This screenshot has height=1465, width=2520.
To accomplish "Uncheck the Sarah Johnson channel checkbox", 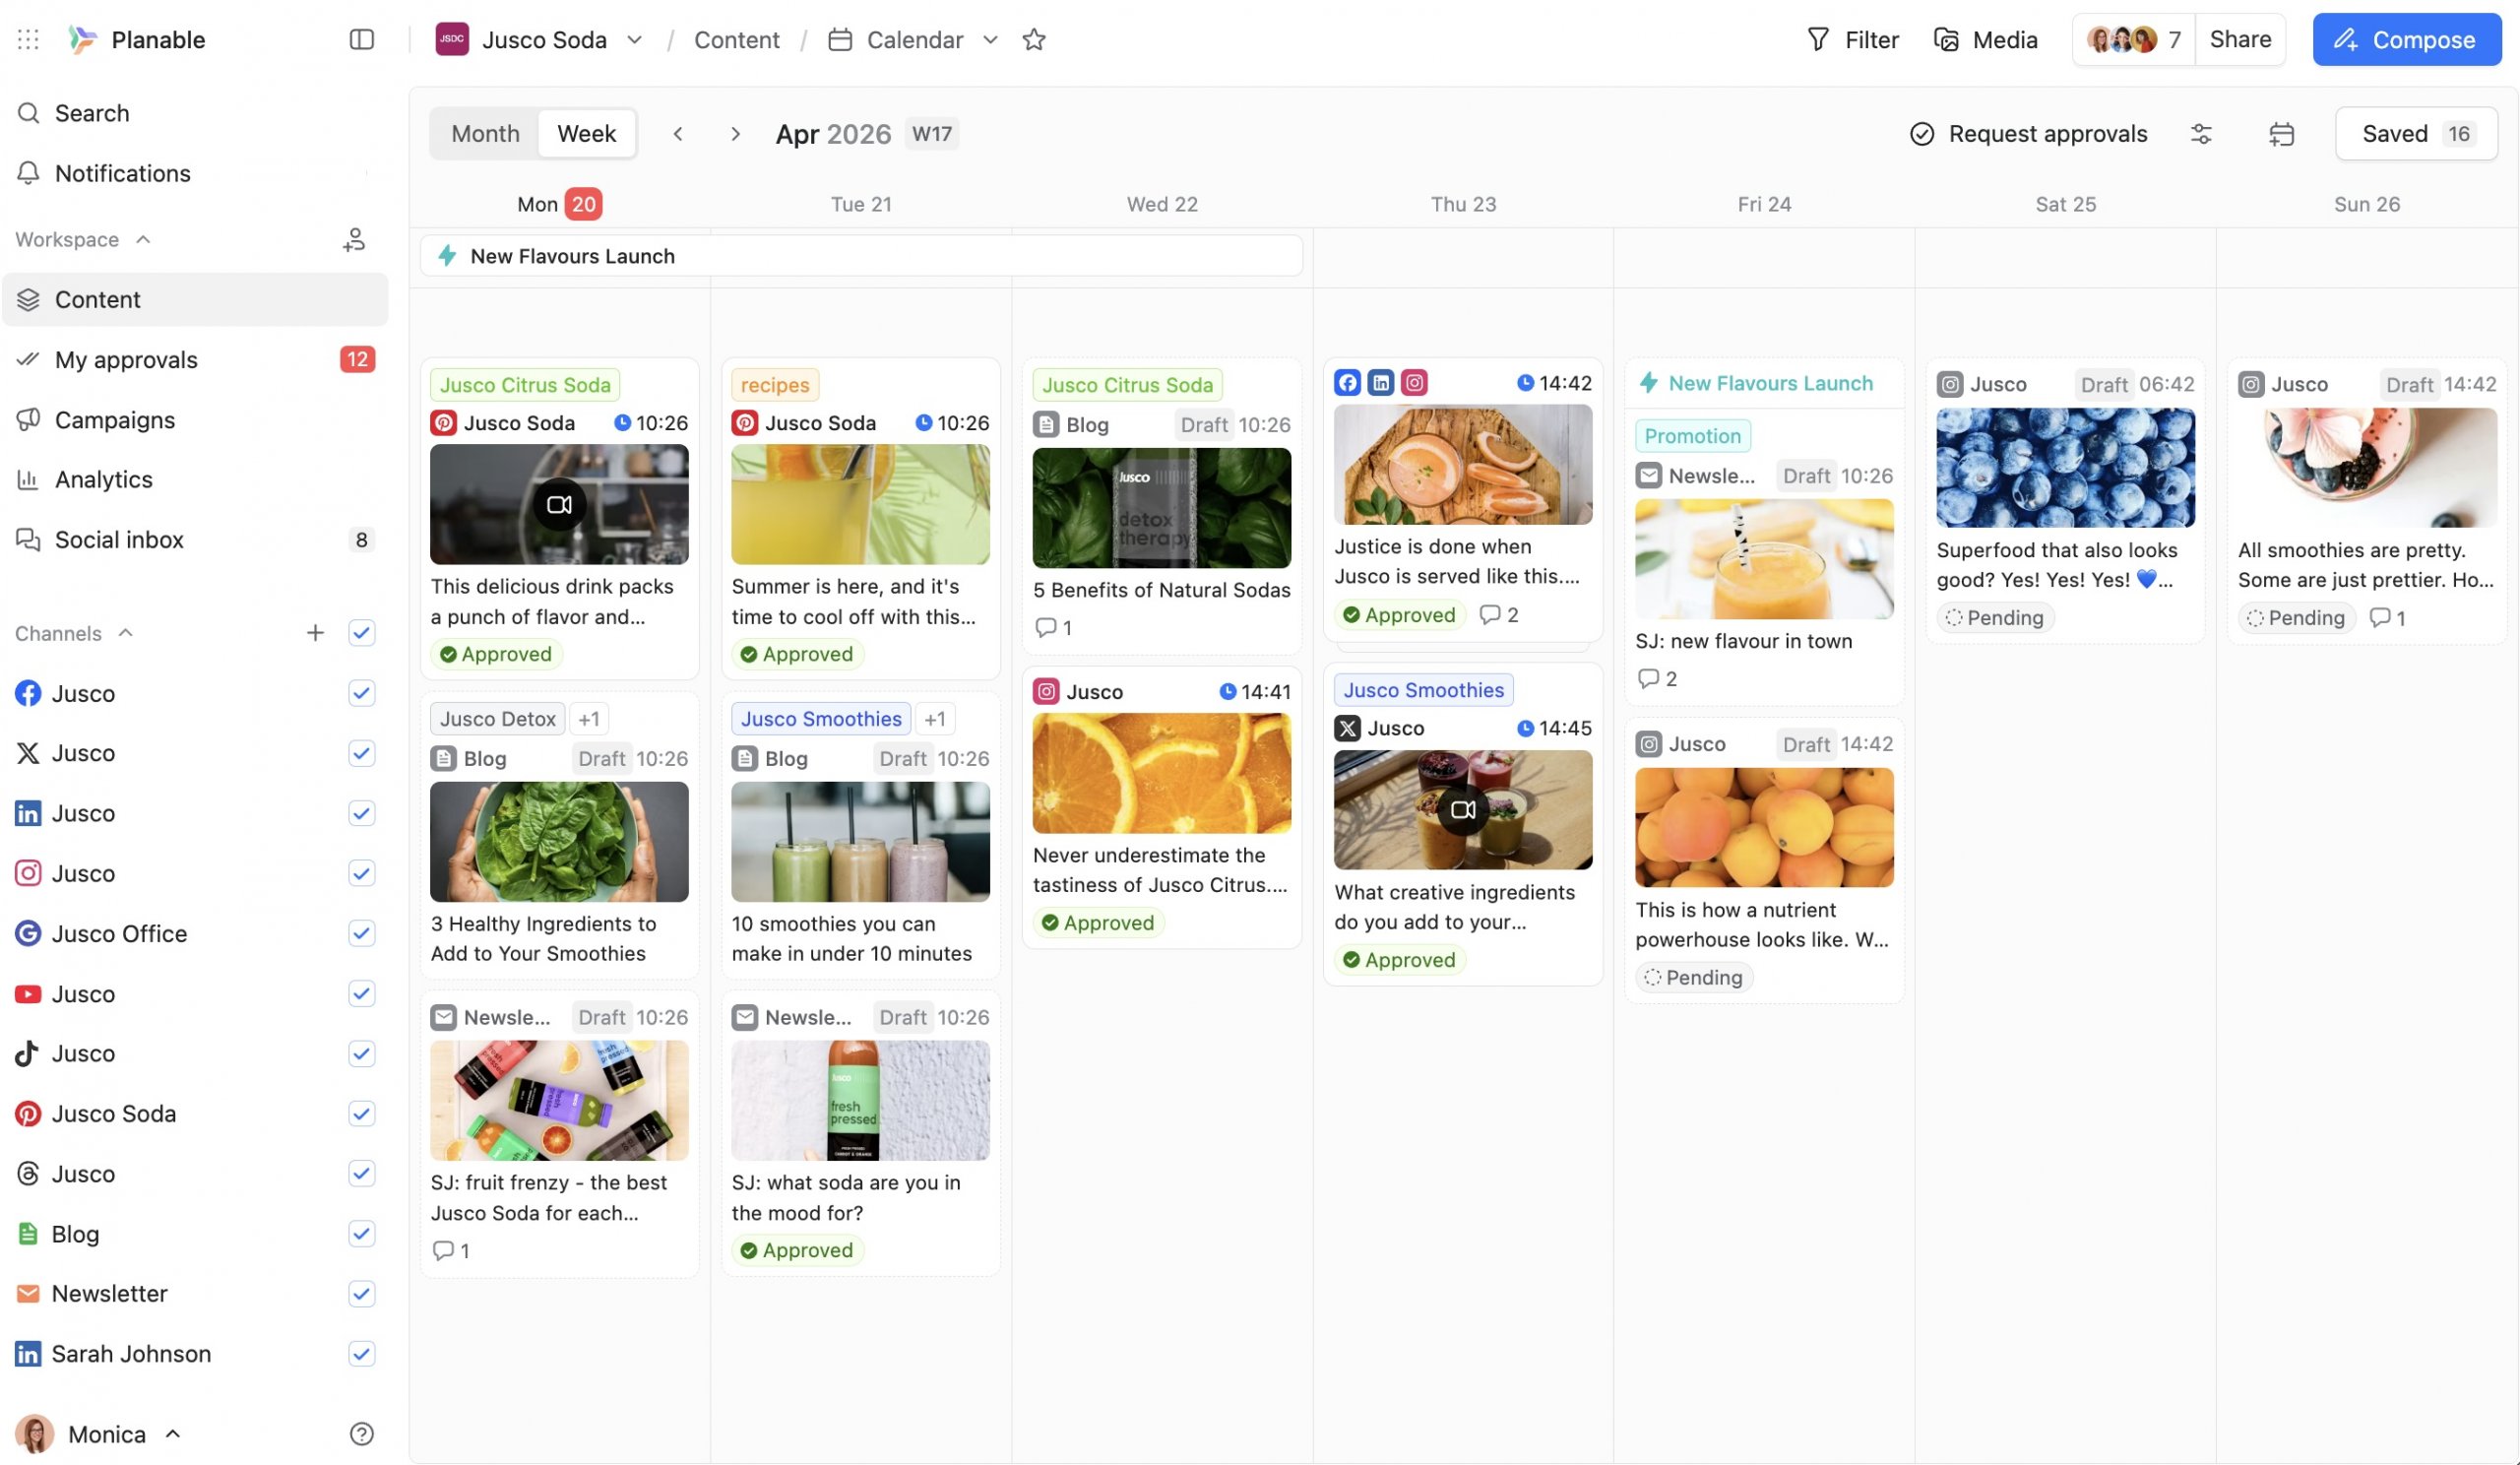I will [x=361, y=1353].
